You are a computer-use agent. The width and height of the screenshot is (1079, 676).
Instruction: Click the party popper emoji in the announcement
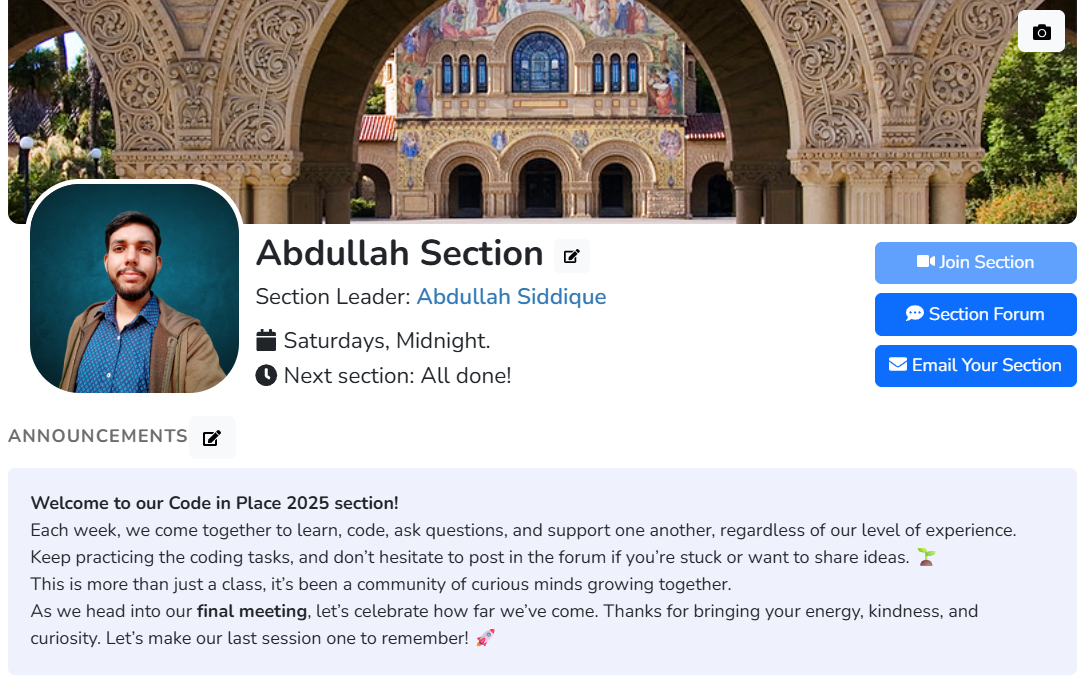coord(483,637)
